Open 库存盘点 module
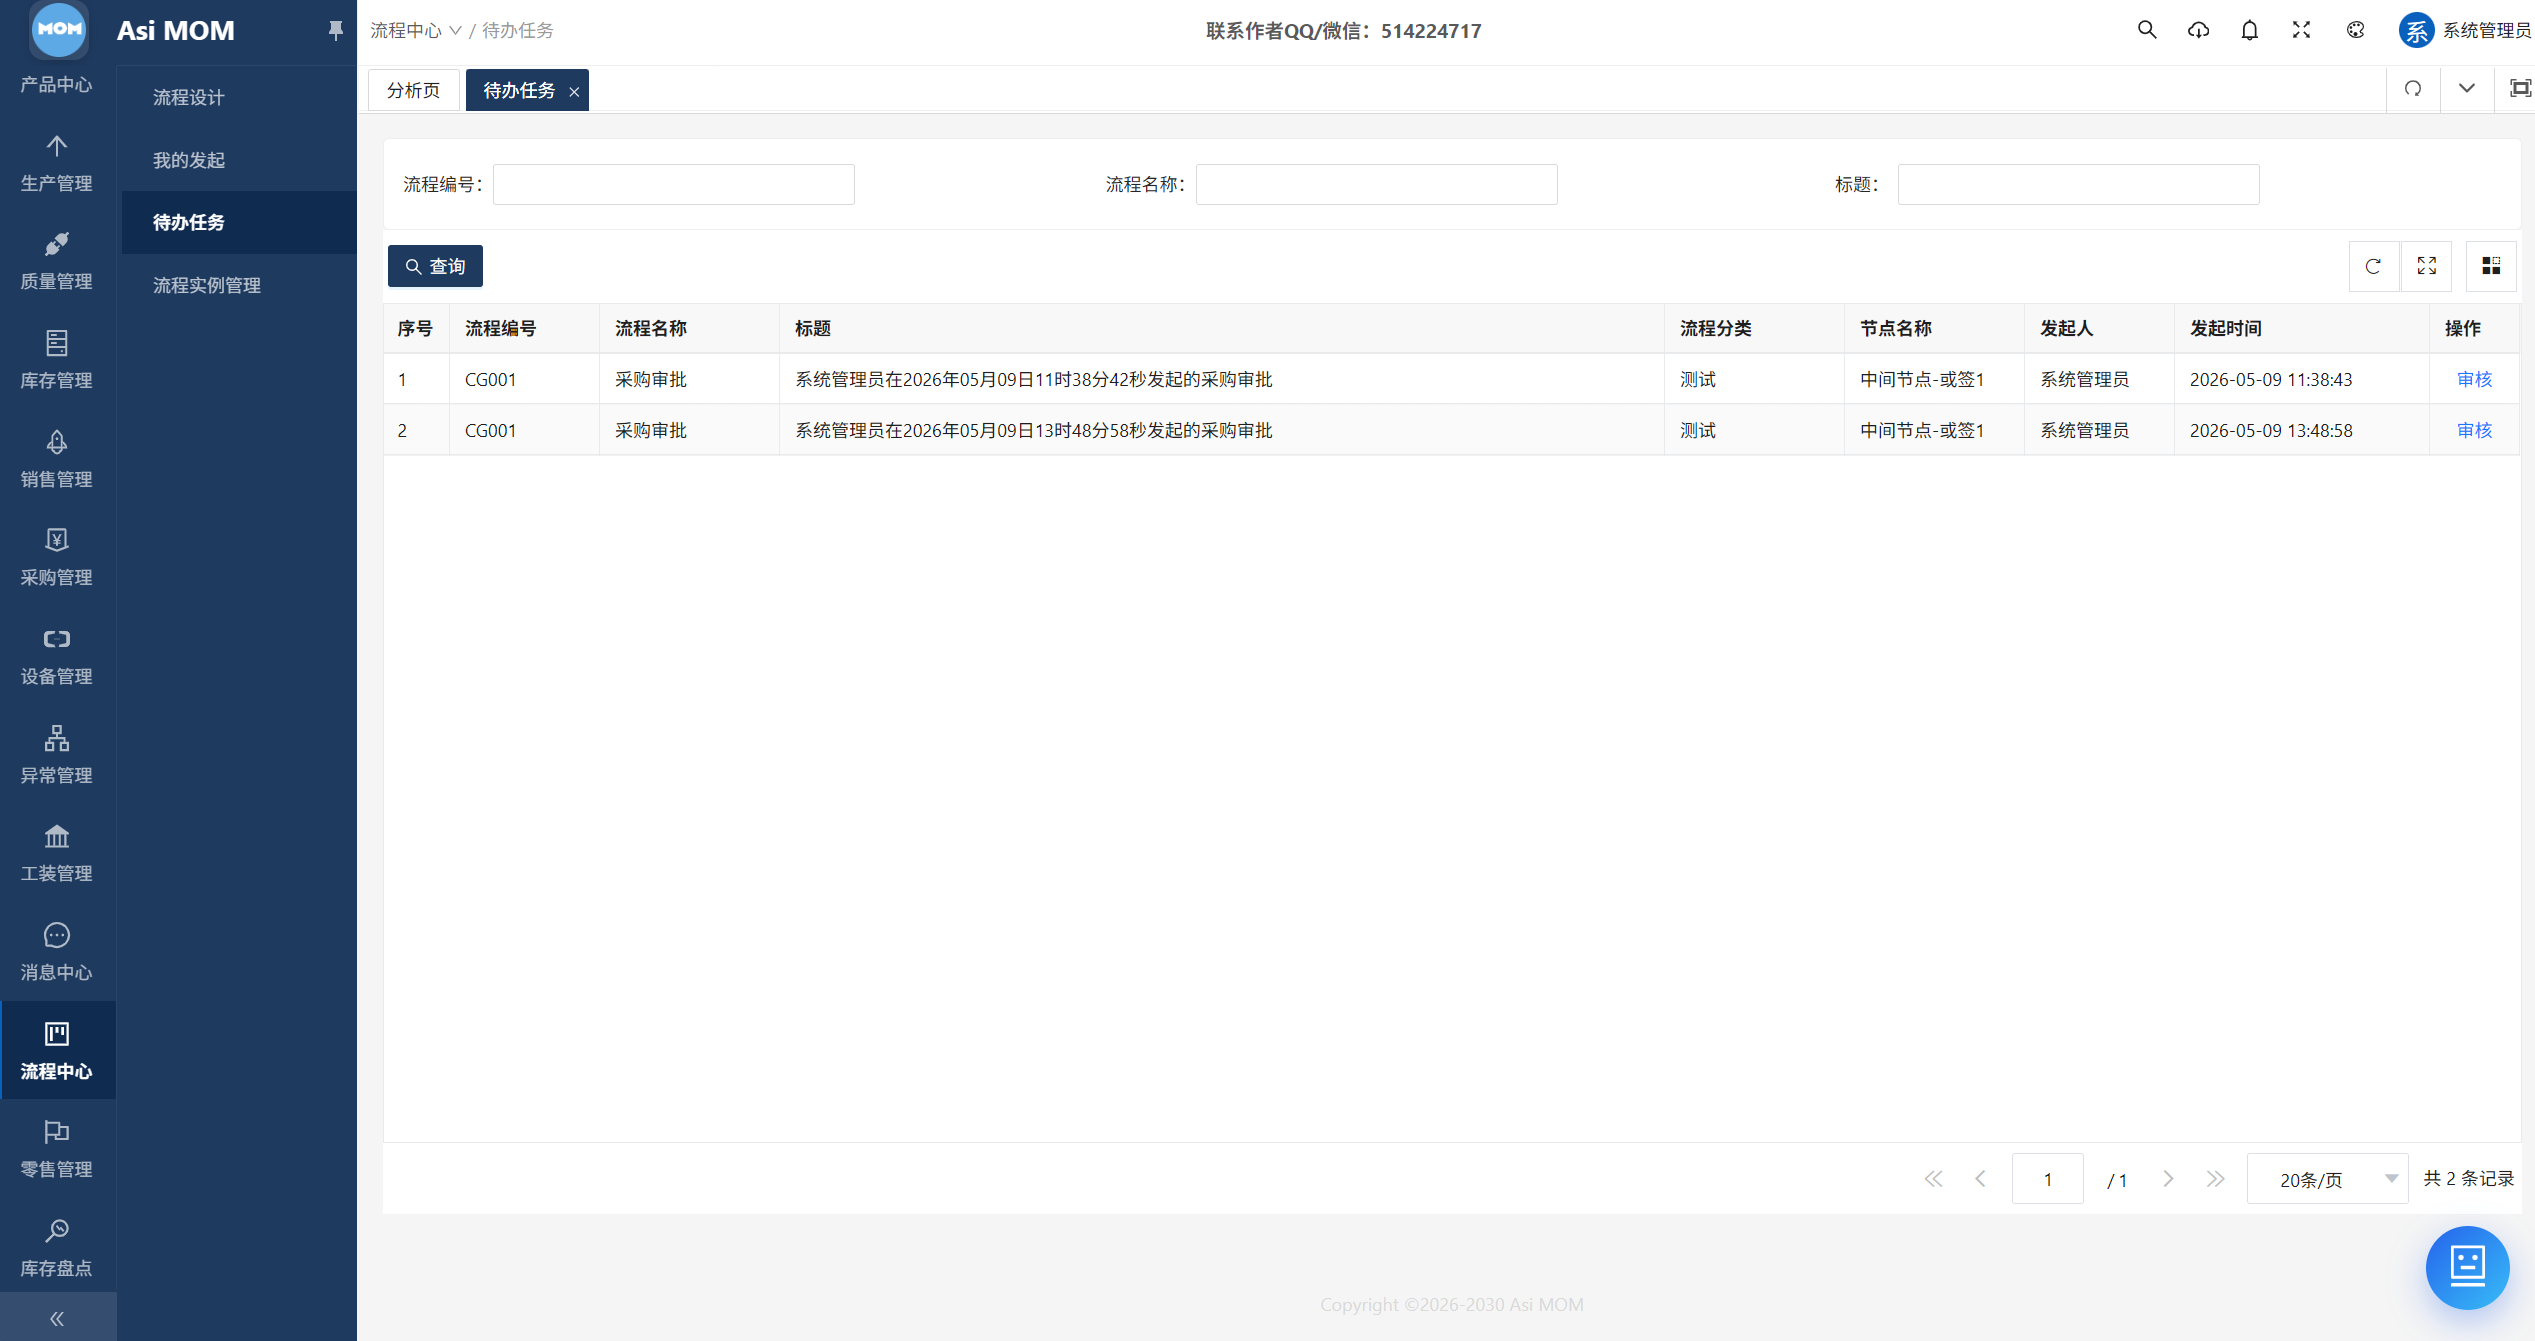Screen dimensions: 2535x1341 [x=57, y=1247]
